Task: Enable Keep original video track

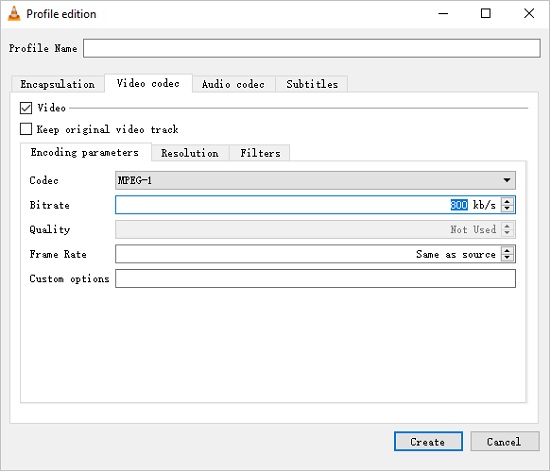Action: coord(26,129)
